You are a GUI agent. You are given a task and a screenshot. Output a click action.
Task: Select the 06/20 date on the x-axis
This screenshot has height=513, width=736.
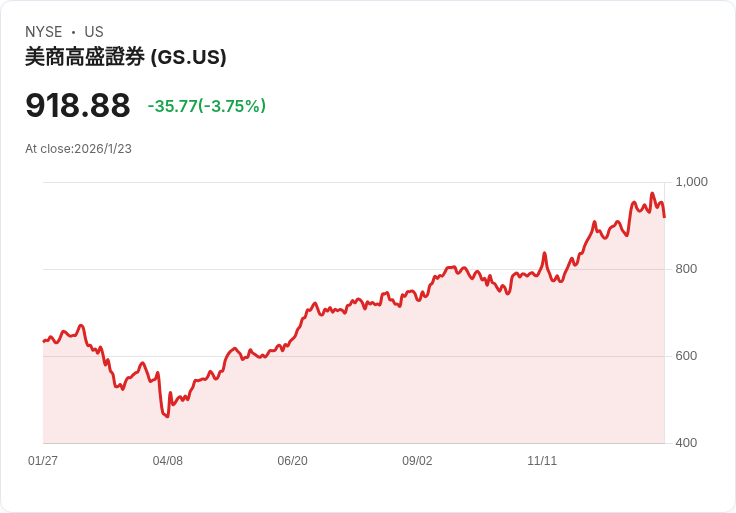click(x=292, y=461)
